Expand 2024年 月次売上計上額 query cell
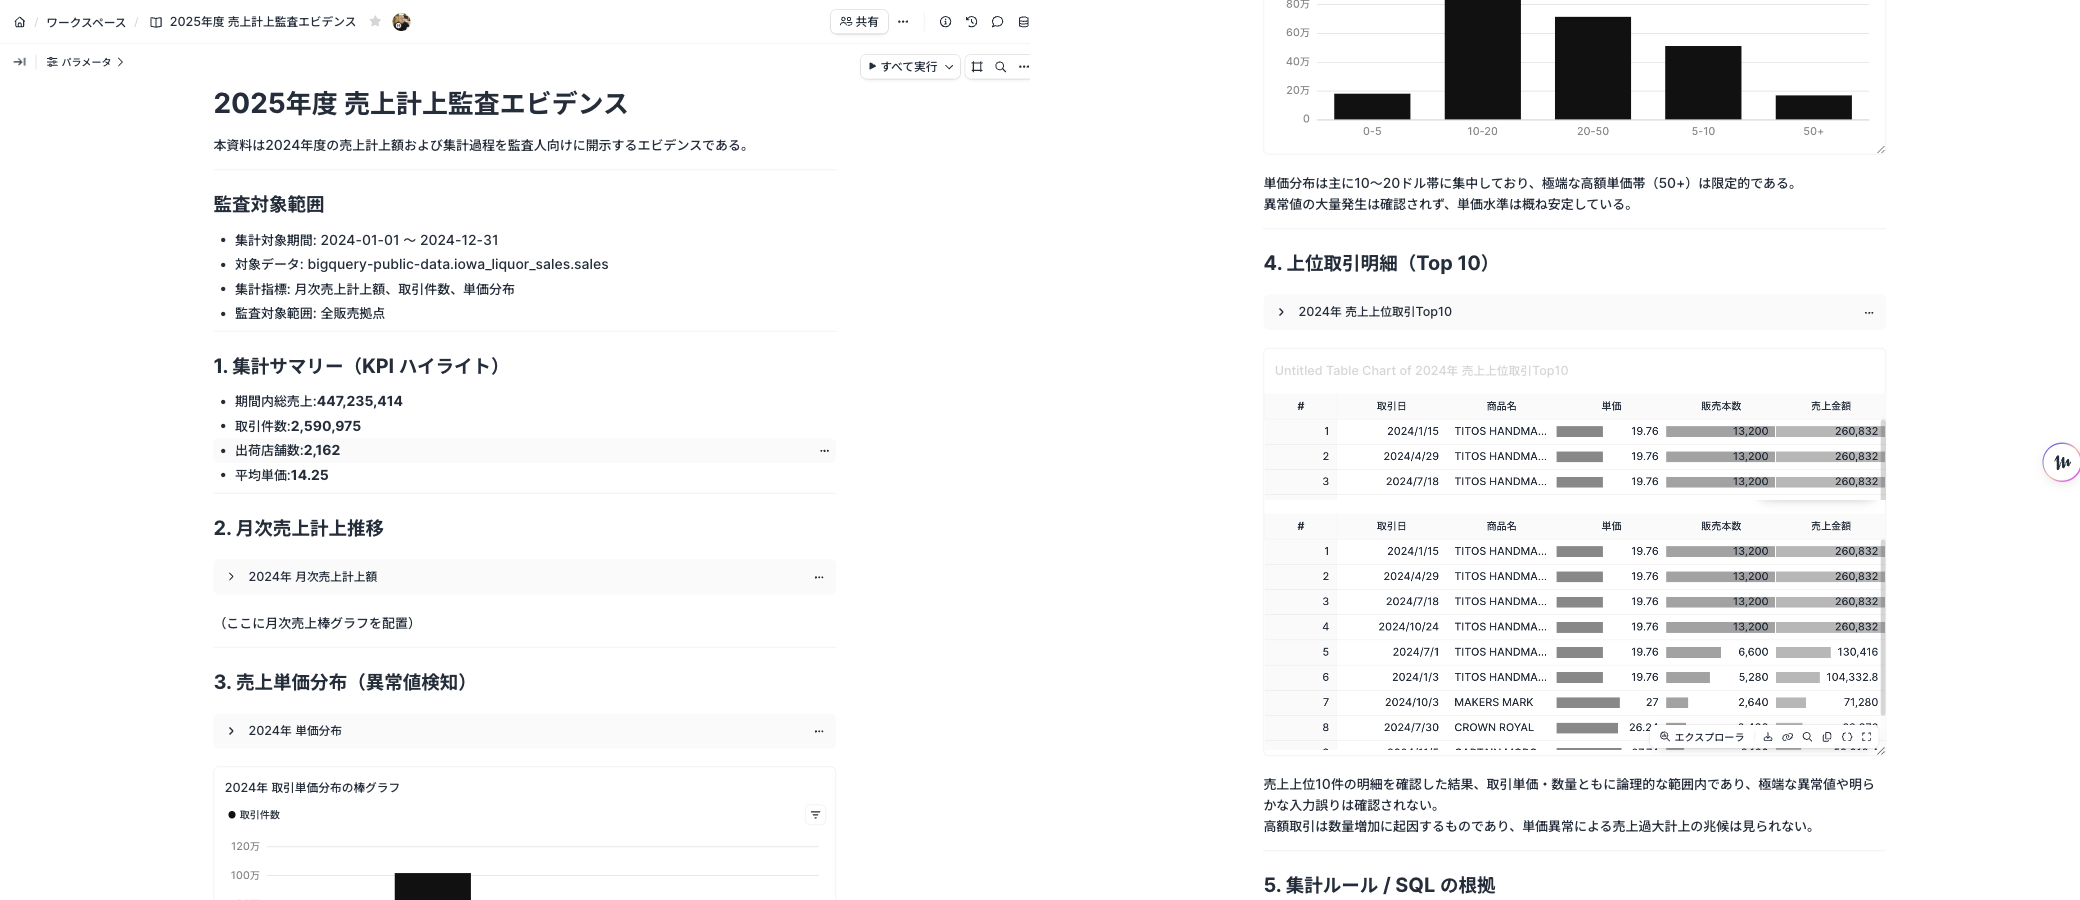The width and height of the screenshot is (2080, 900). coord(231,577)
